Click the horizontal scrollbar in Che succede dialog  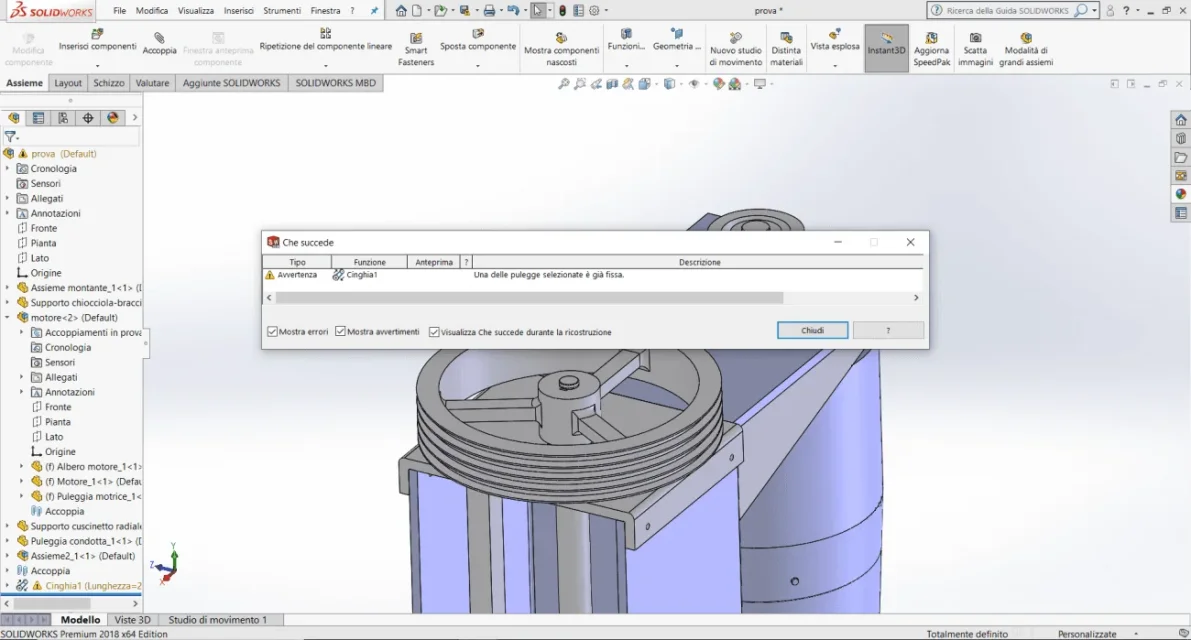pos(529,298)
